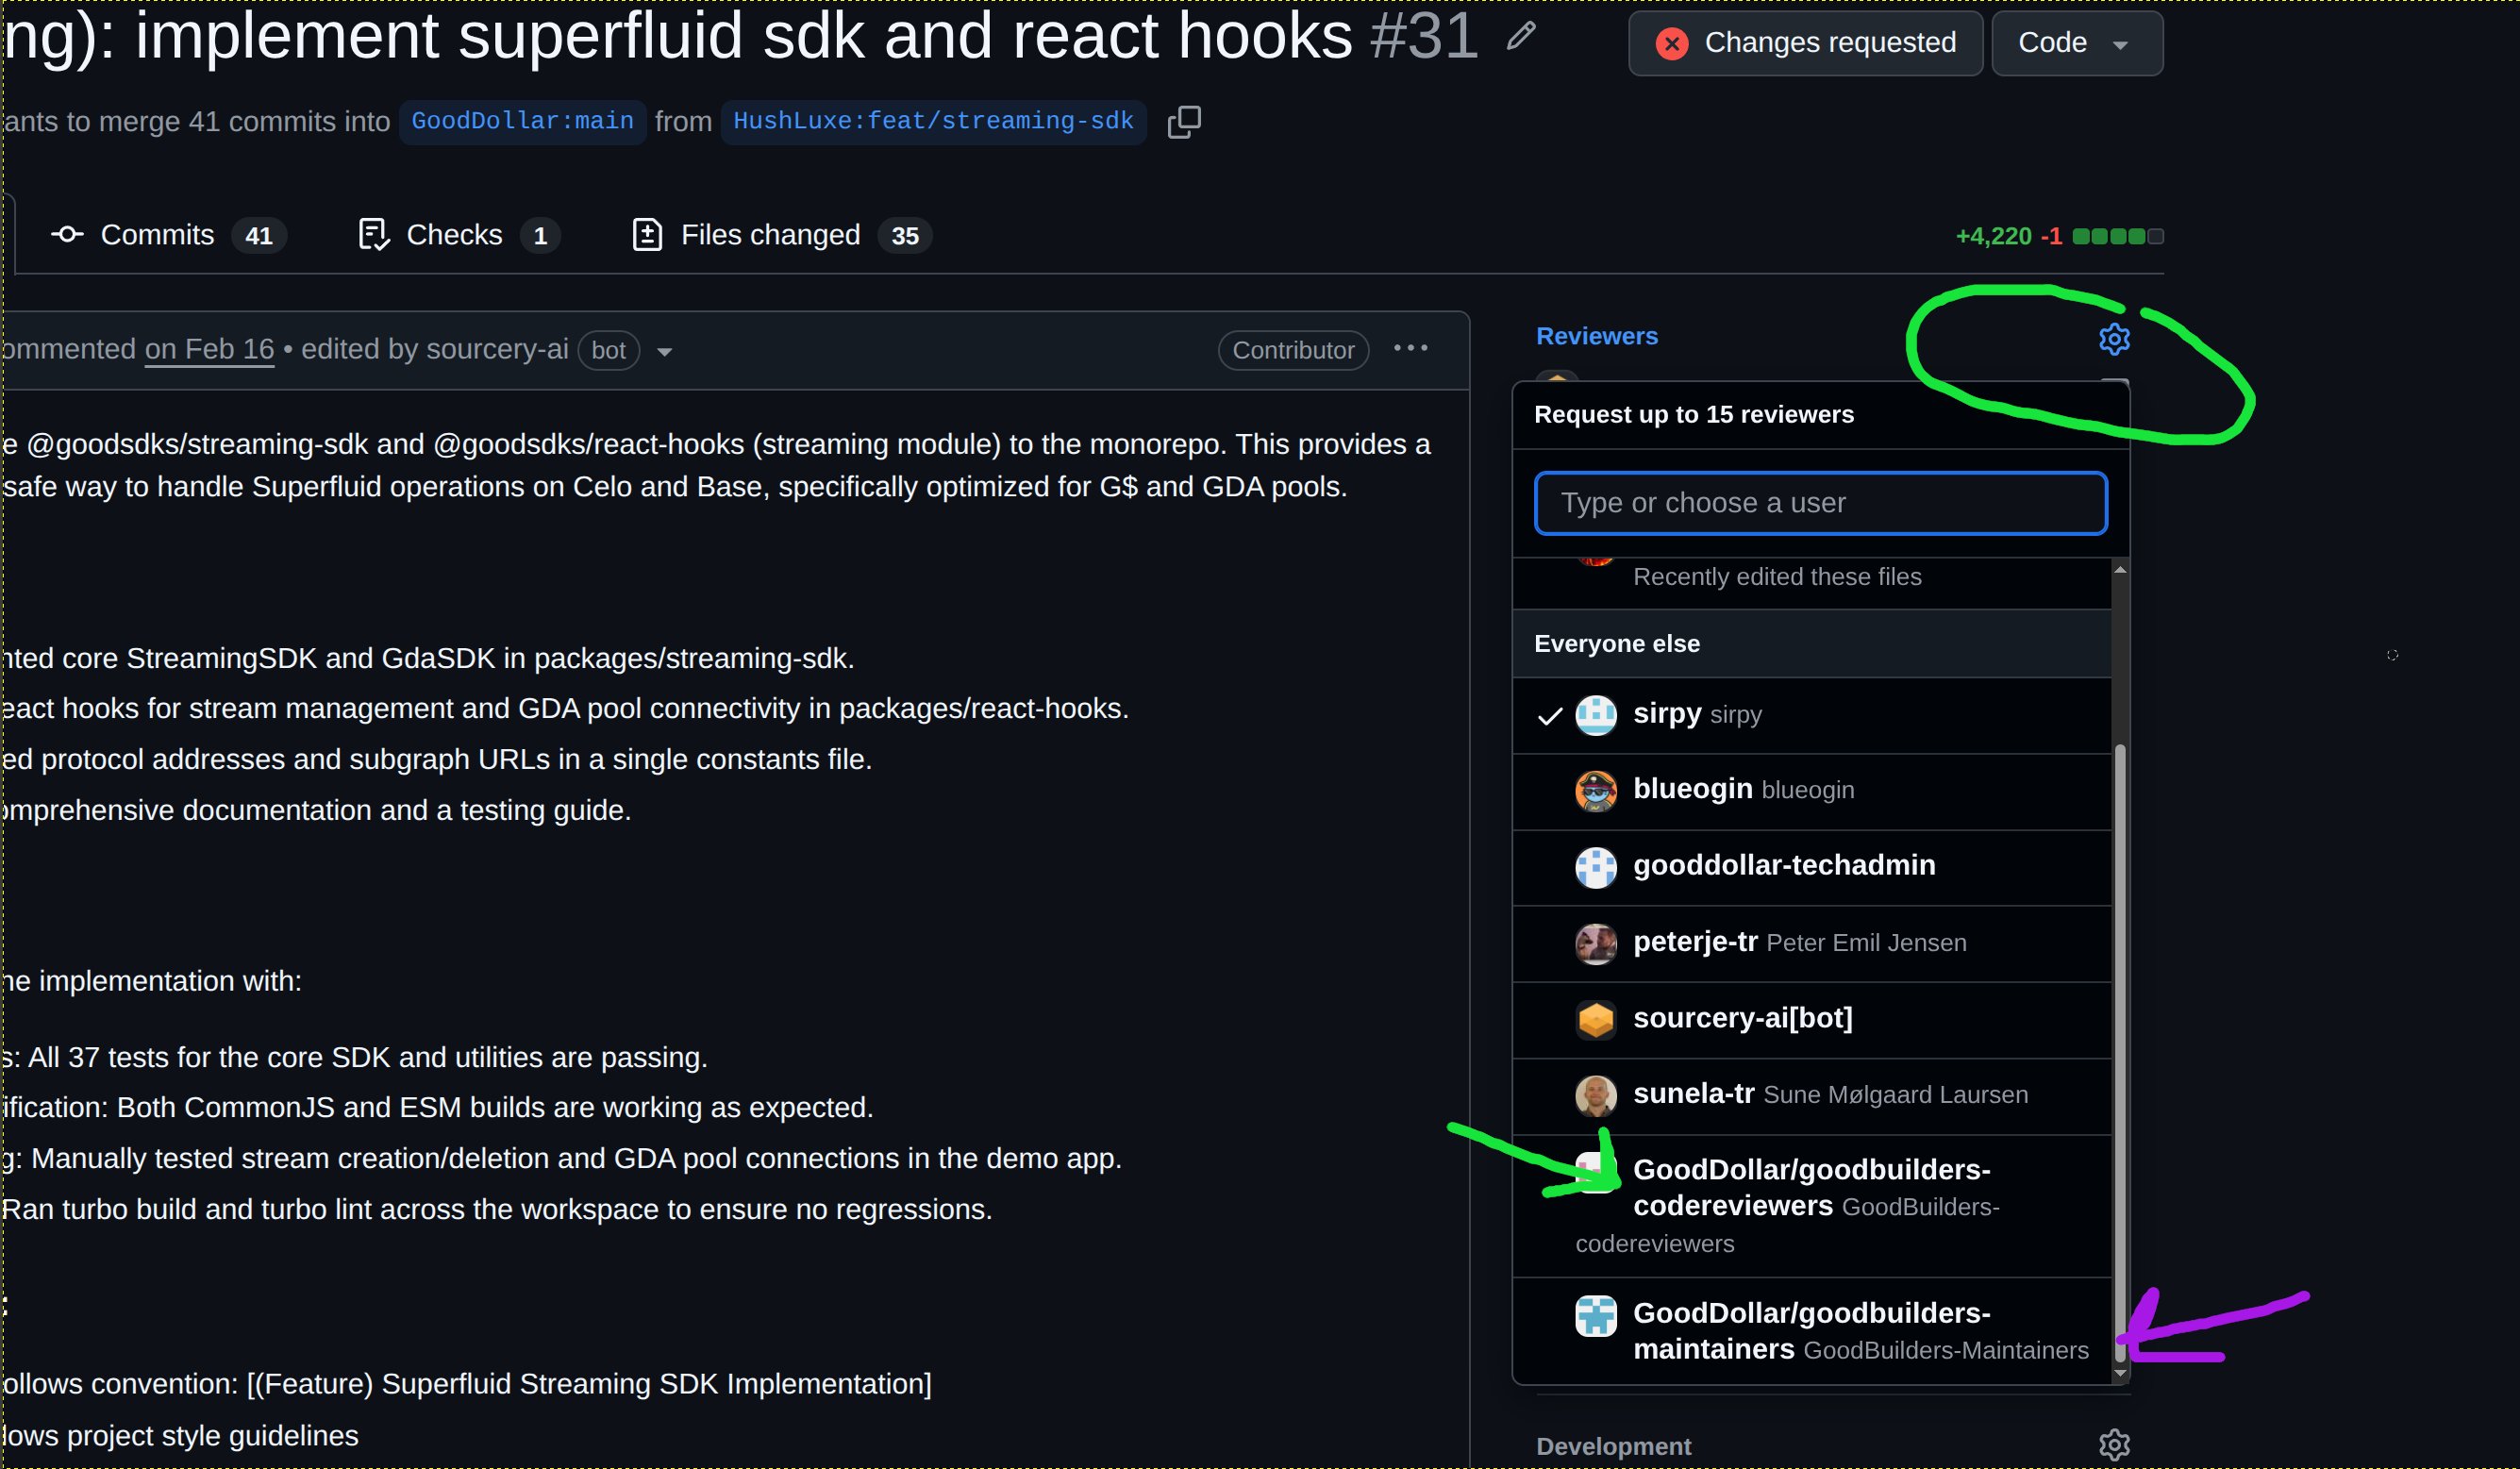This screenshot has height=1469, width=2520.
Task: Click the Development section gear icon
Action: click(x=2113, y=1445)
